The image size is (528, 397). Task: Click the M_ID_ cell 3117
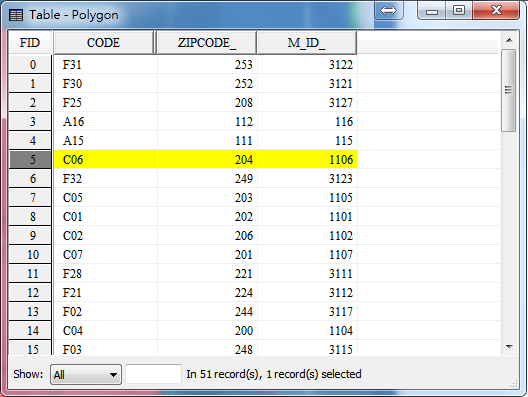[x=307, y=311]
